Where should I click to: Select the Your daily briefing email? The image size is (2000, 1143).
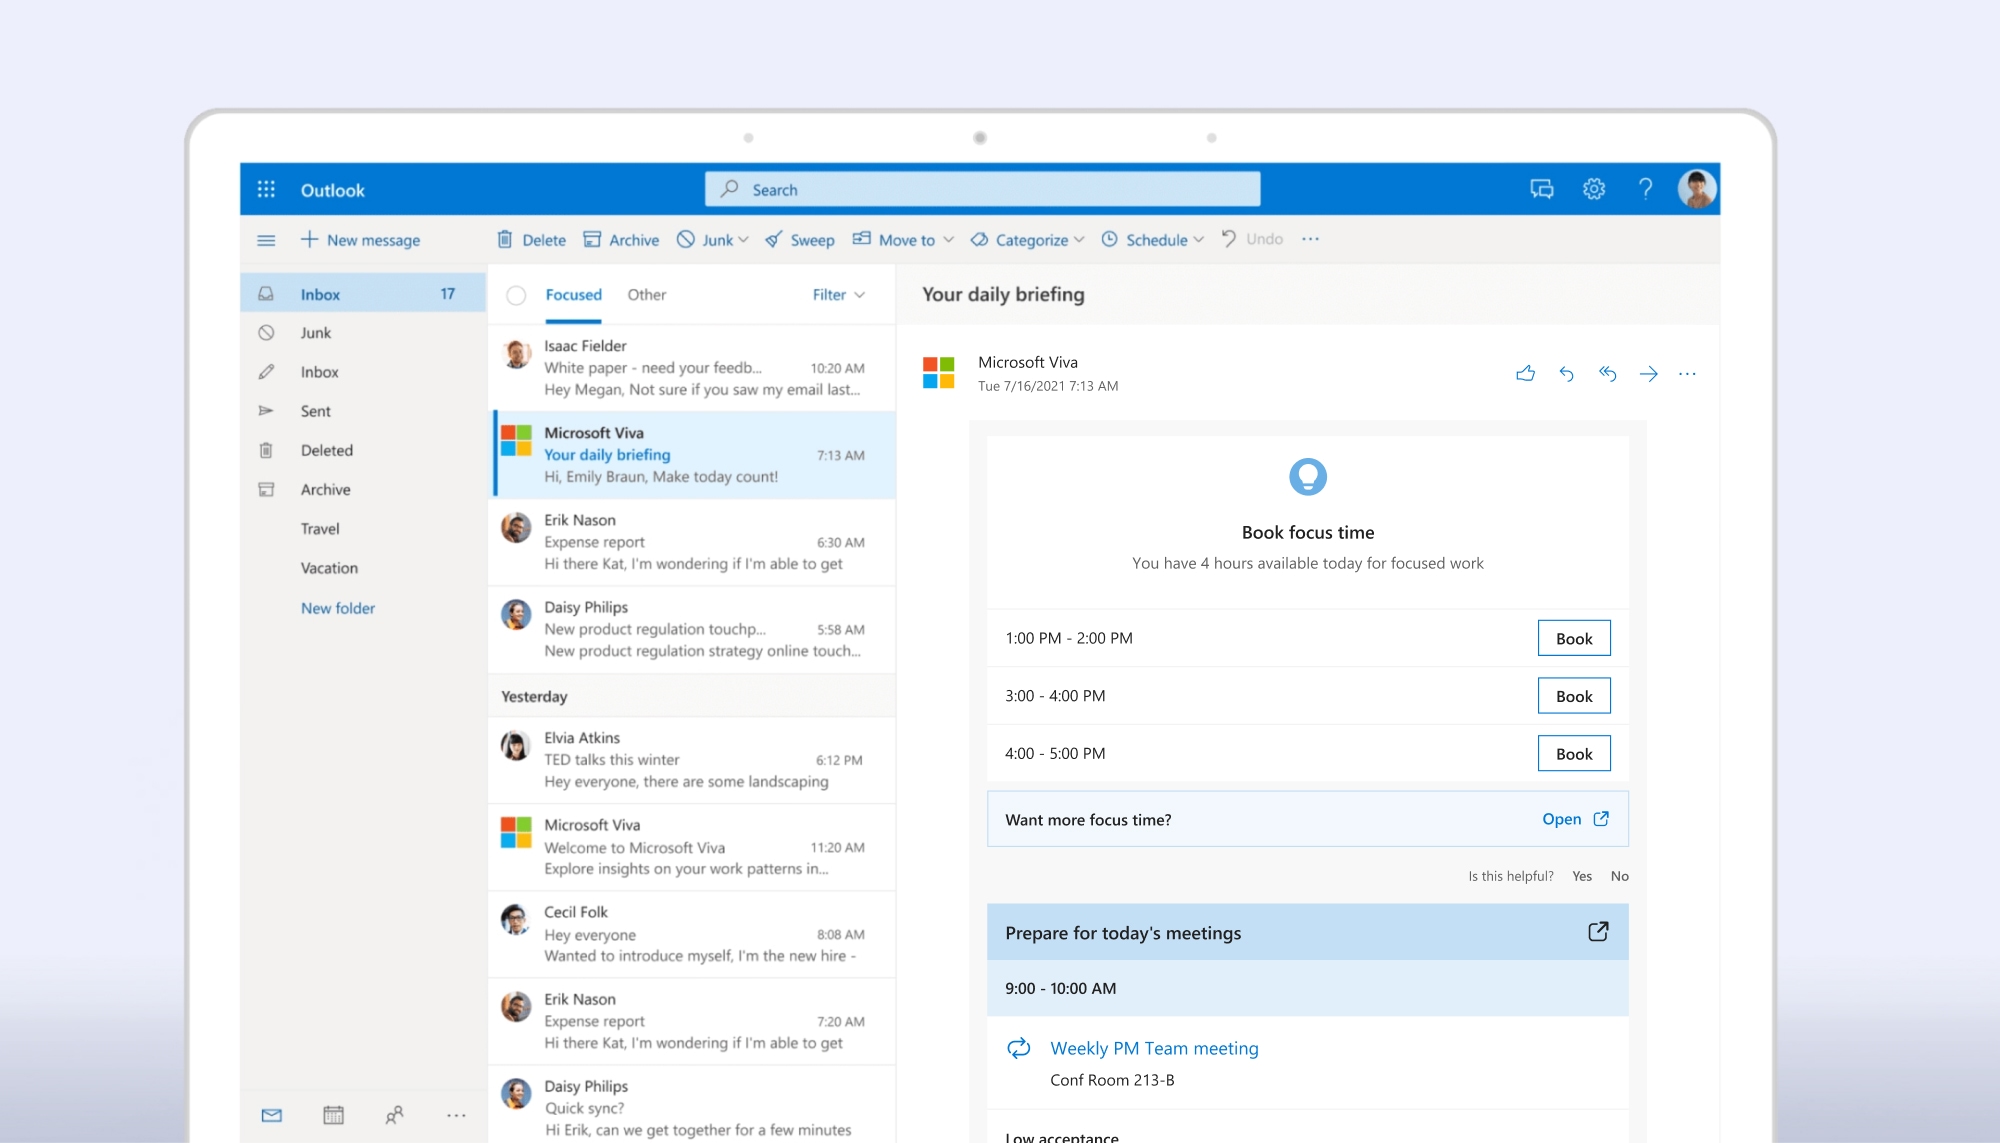[x=692, y=455]
